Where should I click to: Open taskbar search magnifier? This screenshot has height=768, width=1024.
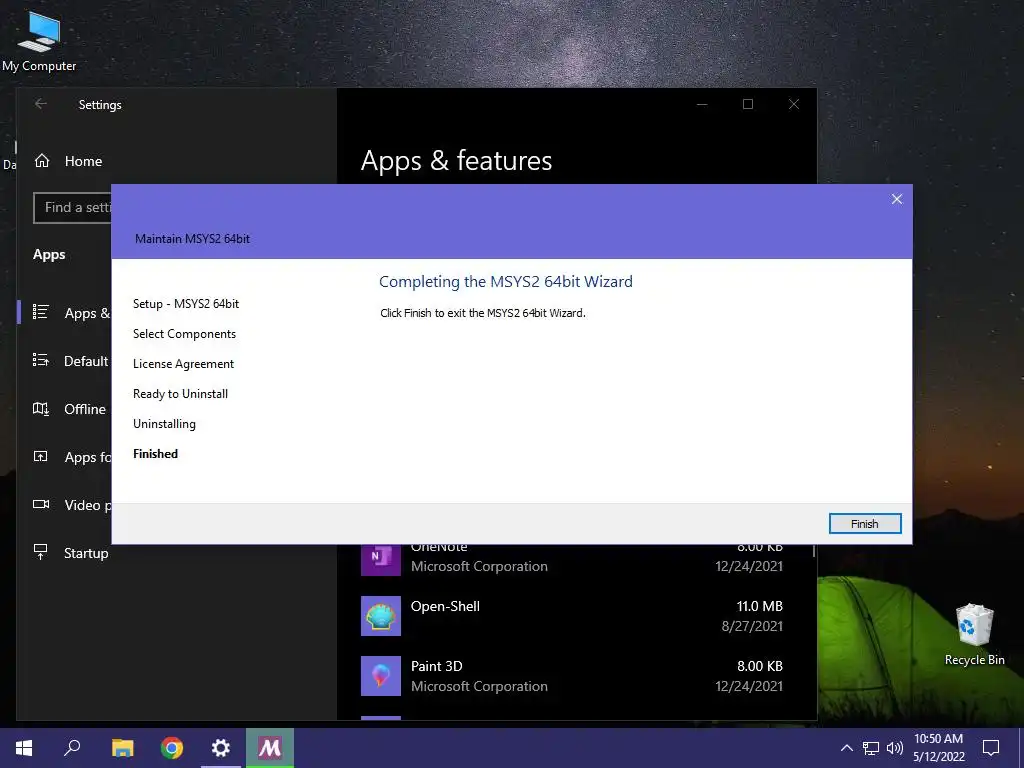72,748
